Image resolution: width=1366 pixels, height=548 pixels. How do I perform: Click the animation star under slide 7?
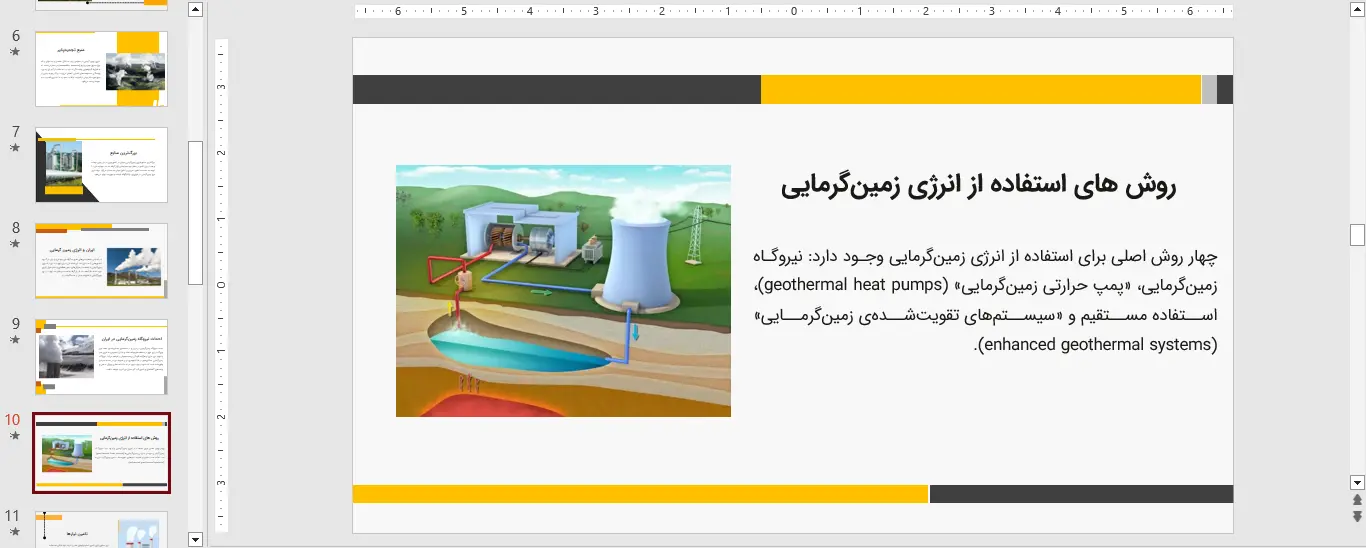click(14, 147)
